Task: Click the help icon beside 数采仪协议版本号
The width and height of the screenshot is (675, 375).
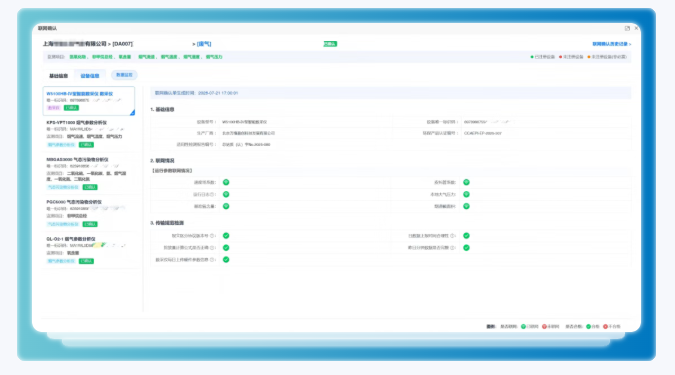Action: click(x=212, y=236)
